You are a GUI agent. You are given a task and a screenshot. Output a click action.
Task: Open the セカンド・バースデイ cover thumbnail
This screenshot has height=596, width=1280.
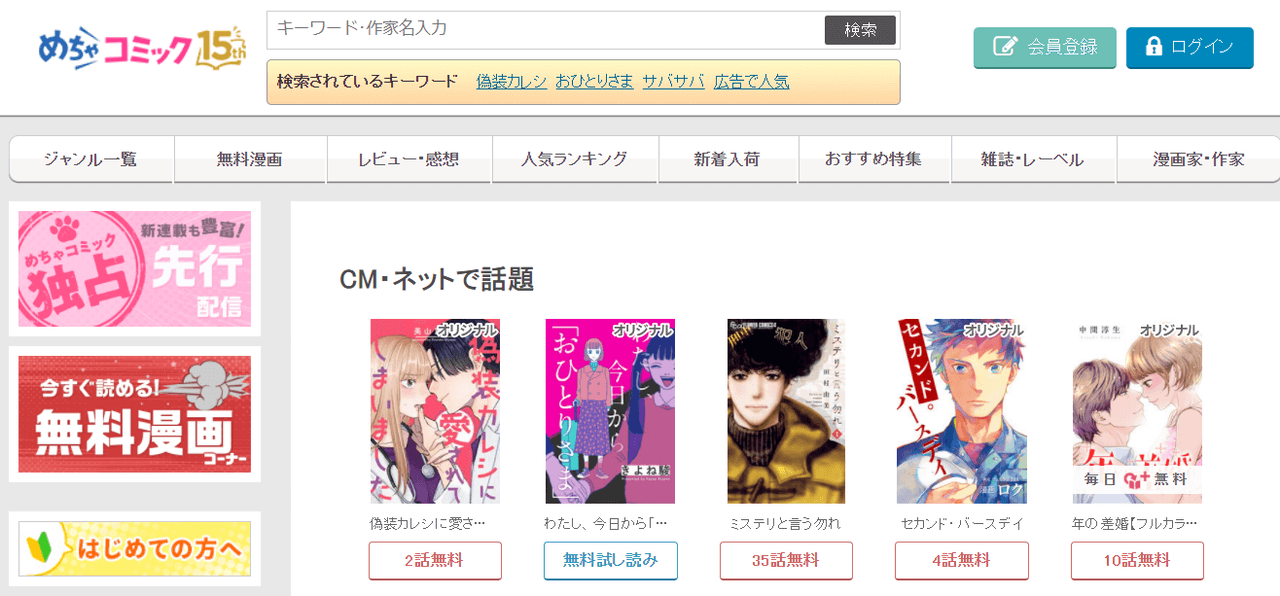click(962, 411)
